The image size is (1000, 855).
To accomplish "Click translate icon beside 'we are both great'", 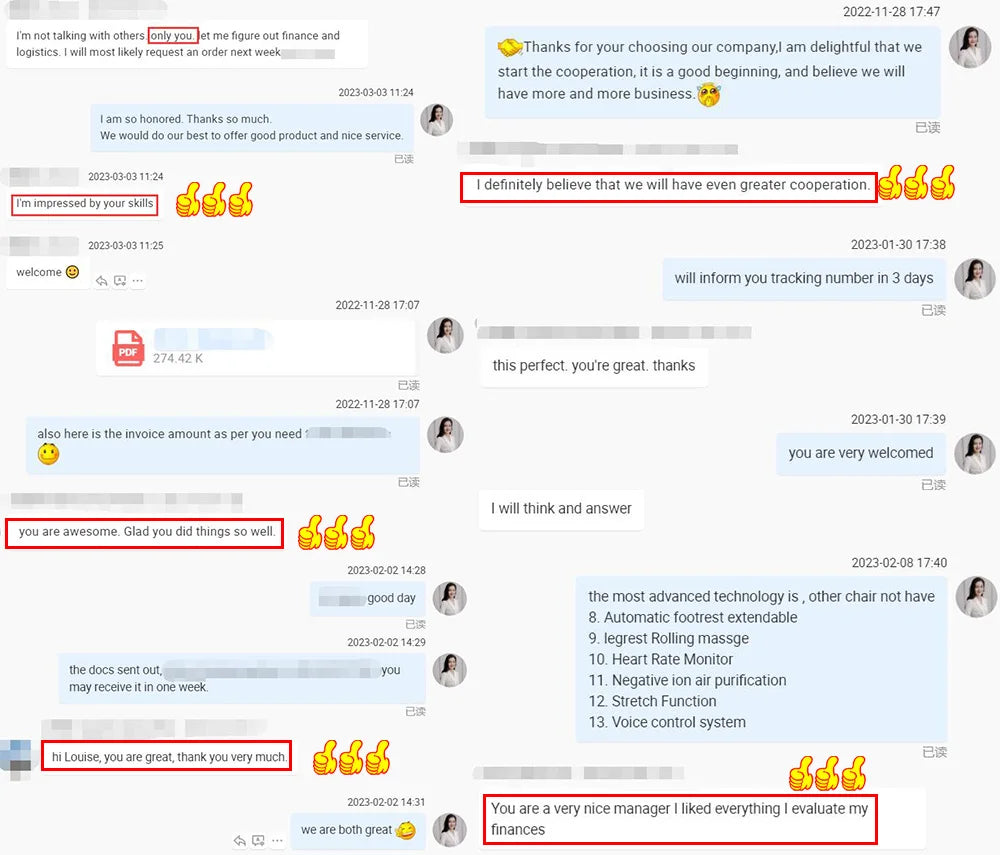I will click(258, 840).
